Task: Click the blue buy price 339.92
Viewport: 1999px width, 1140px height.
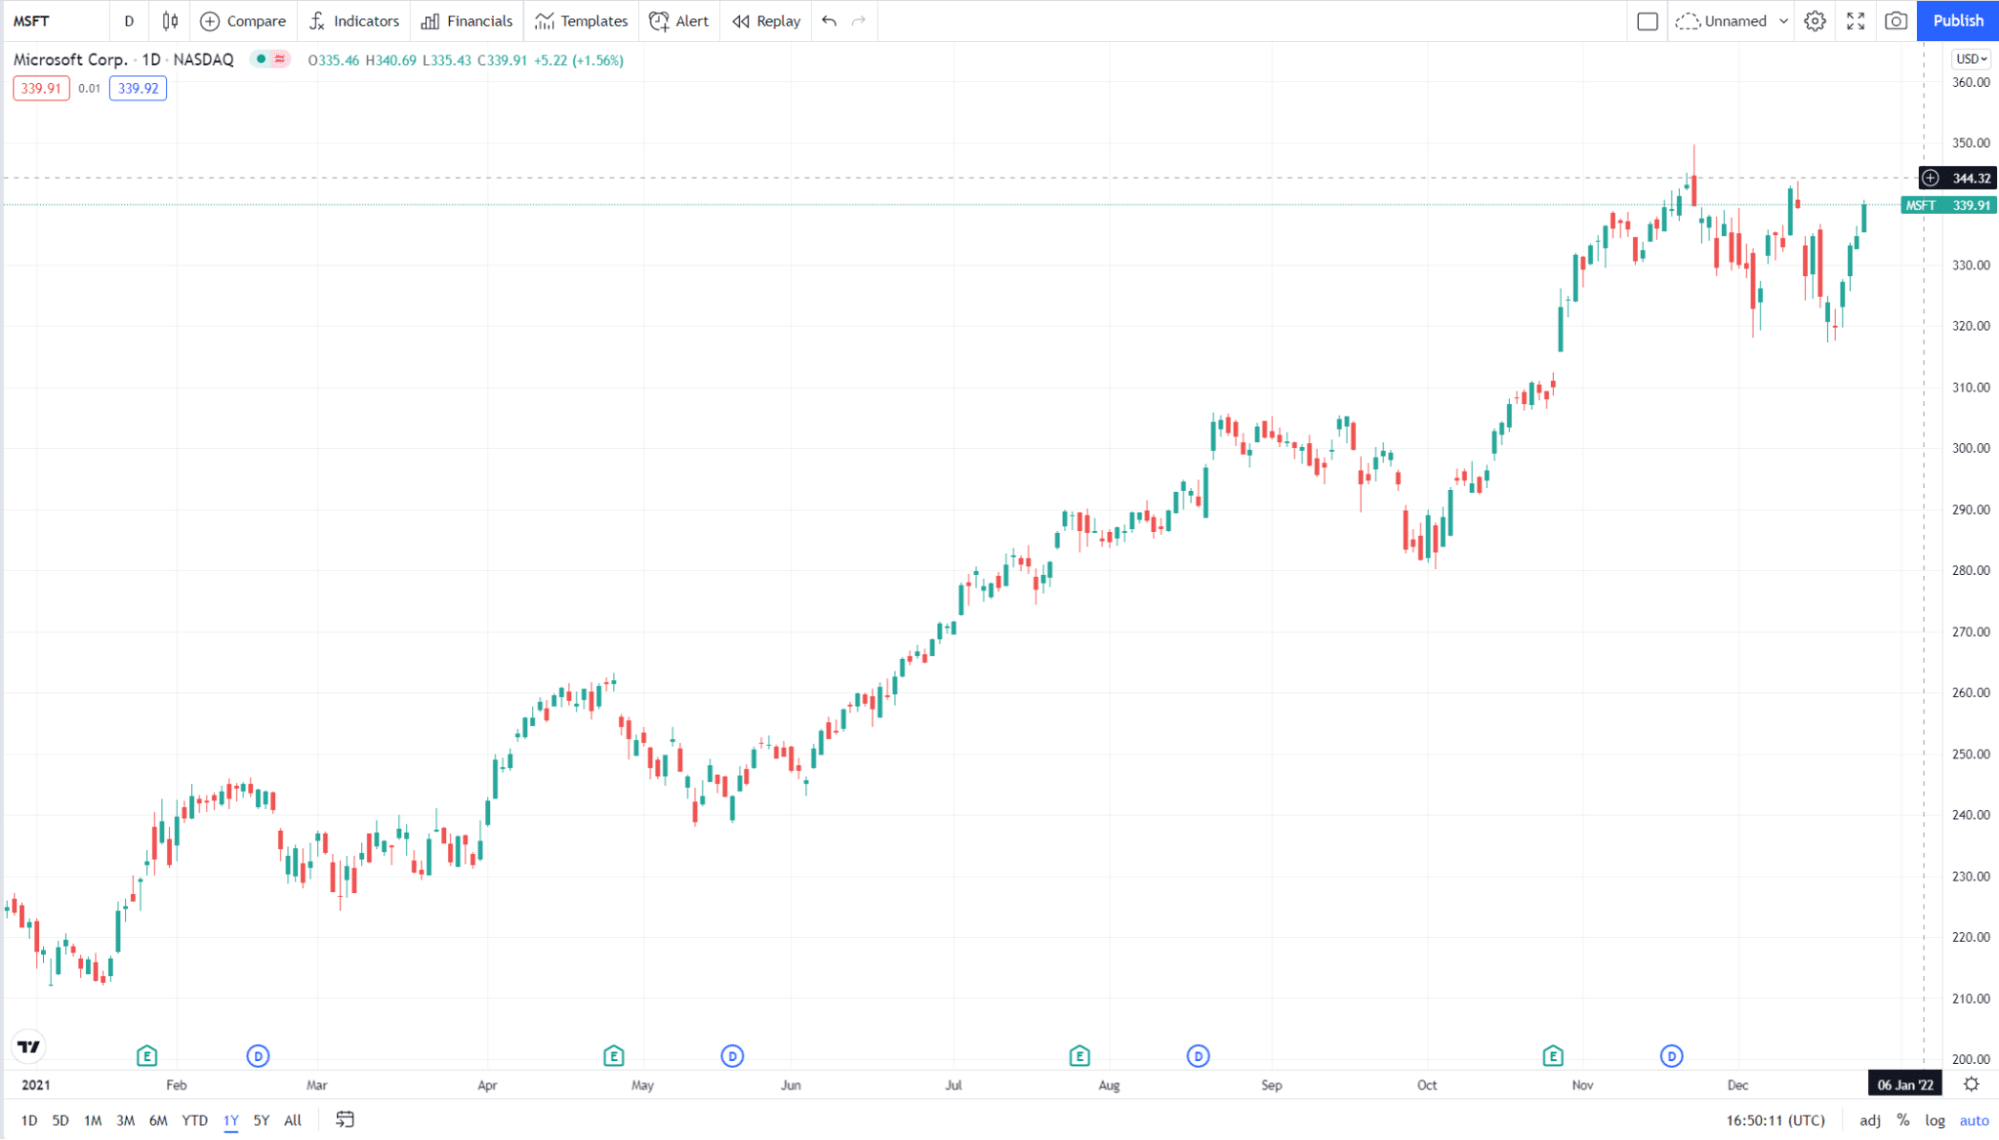Action: (138, 88)
